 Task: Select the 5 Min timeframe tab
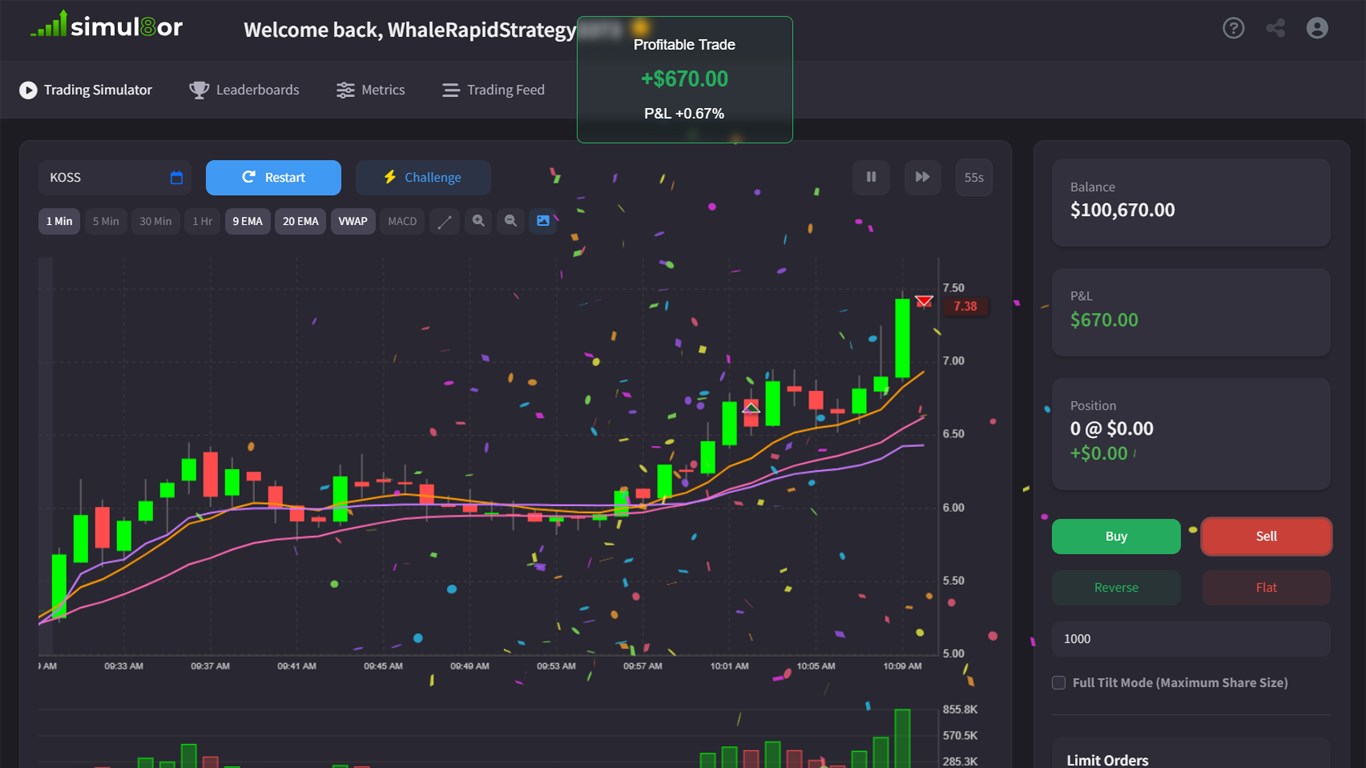click(105, 221)
